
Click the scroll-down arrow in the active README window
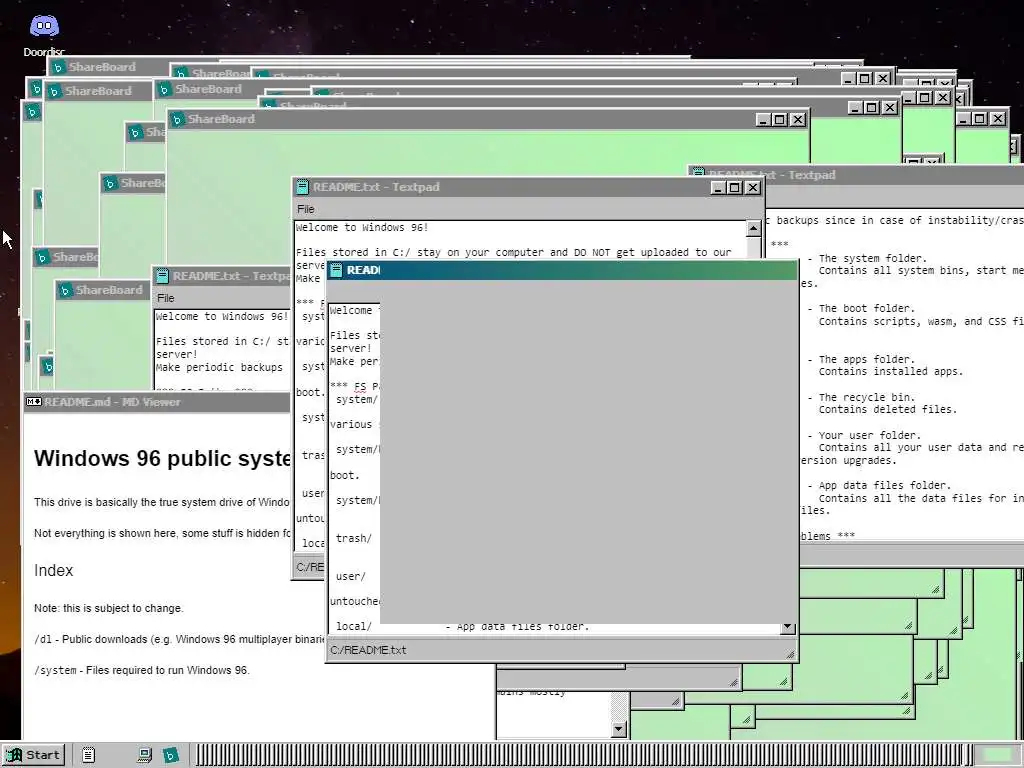tap(788, 627)
